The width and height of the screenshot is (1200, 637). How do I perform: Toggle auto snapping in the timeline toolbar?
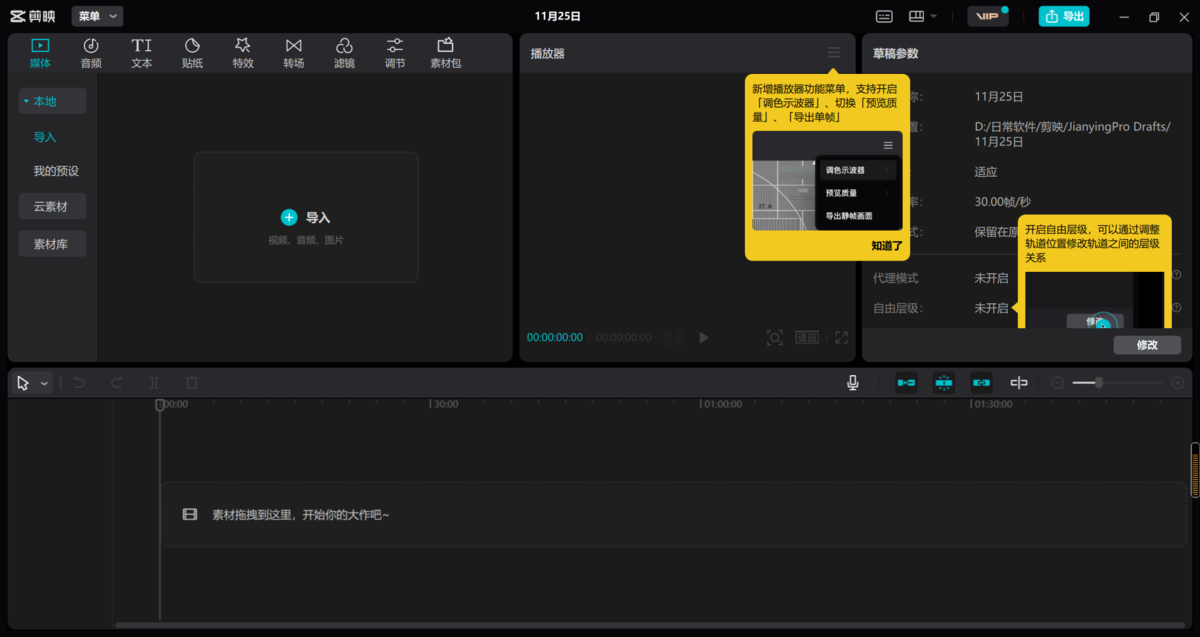pyautogui.click(x=943, y=383)
